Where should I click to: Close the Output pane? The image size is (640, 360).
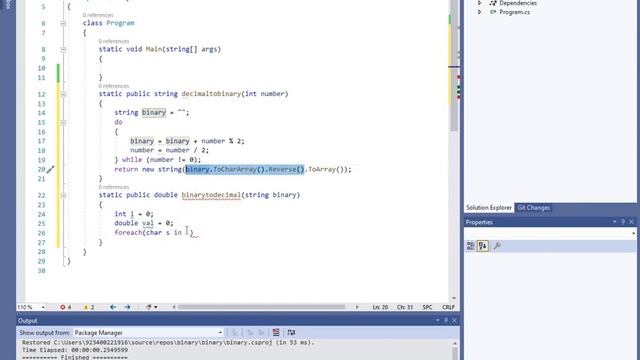click(454, 320)
